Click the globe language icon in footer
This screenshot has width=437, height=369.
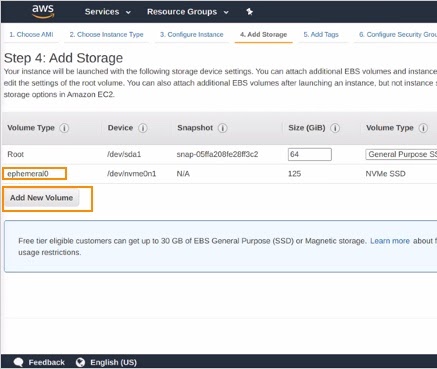click(x=80, y=362)
